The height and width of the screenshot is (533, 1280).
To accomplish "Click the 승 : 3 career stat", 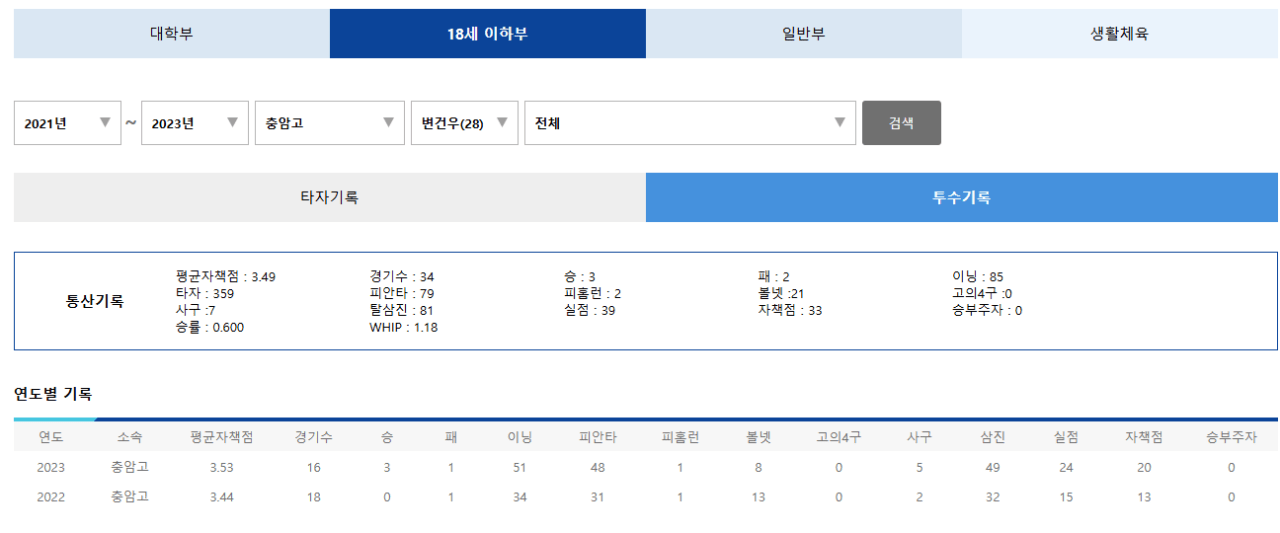I will [x=580, y=276].
